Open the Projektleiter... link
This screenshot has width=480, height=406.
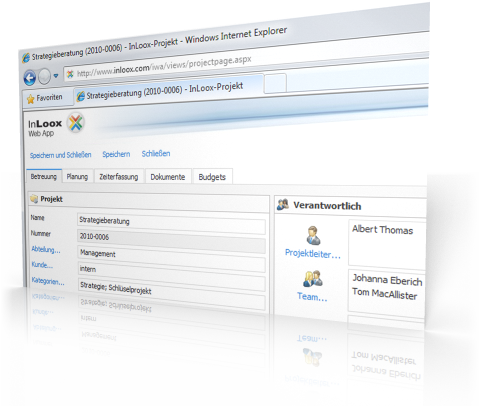click(x=313, y=253)
